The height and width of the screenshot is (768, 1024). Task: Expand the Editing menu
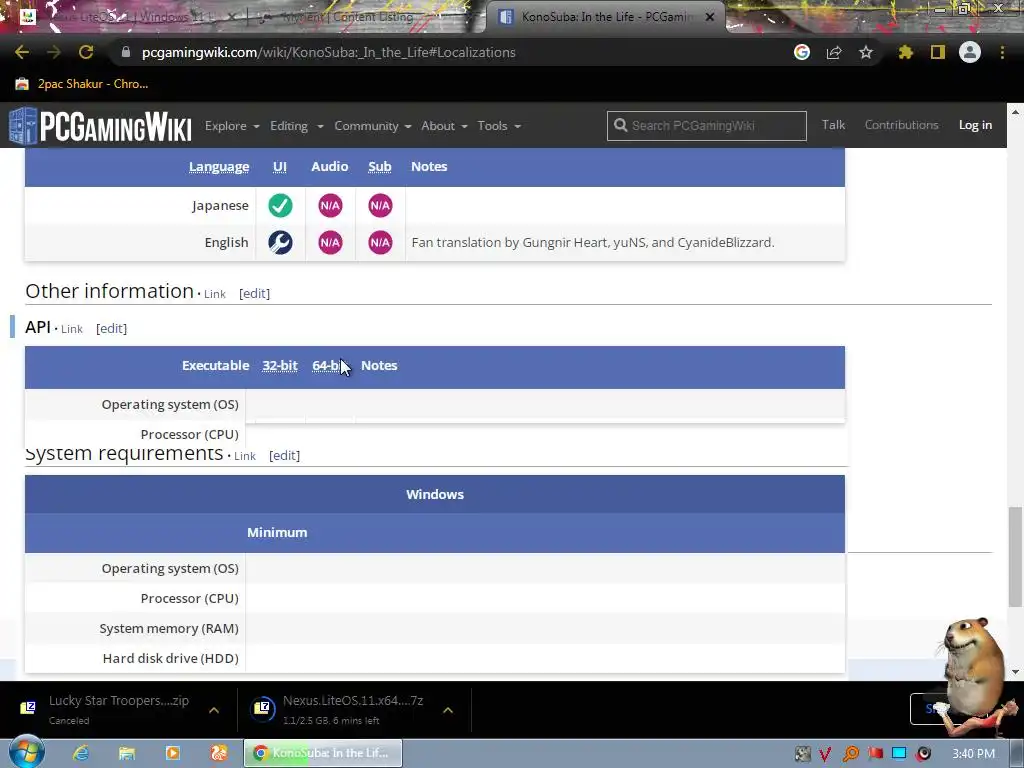pos(296,125)
